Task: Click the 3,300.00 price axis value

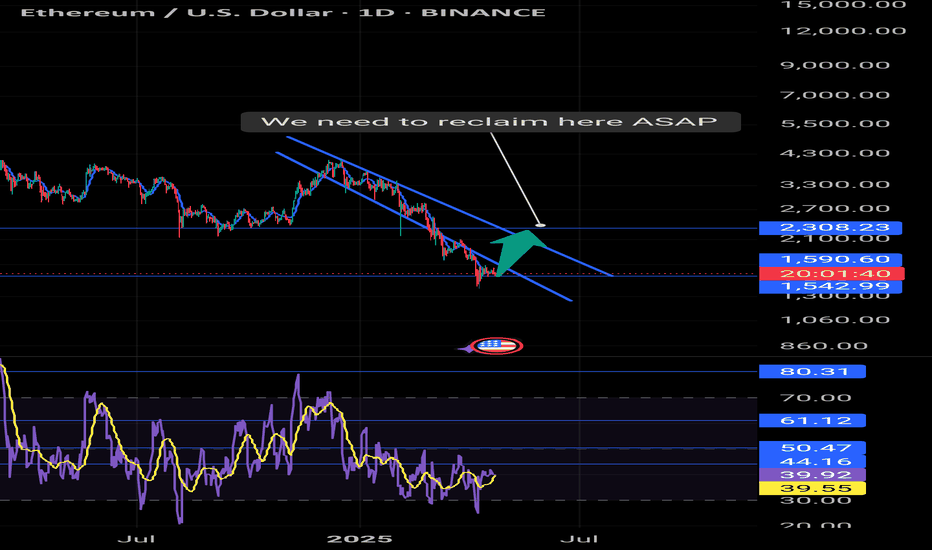Action: [x=835, y=184]
